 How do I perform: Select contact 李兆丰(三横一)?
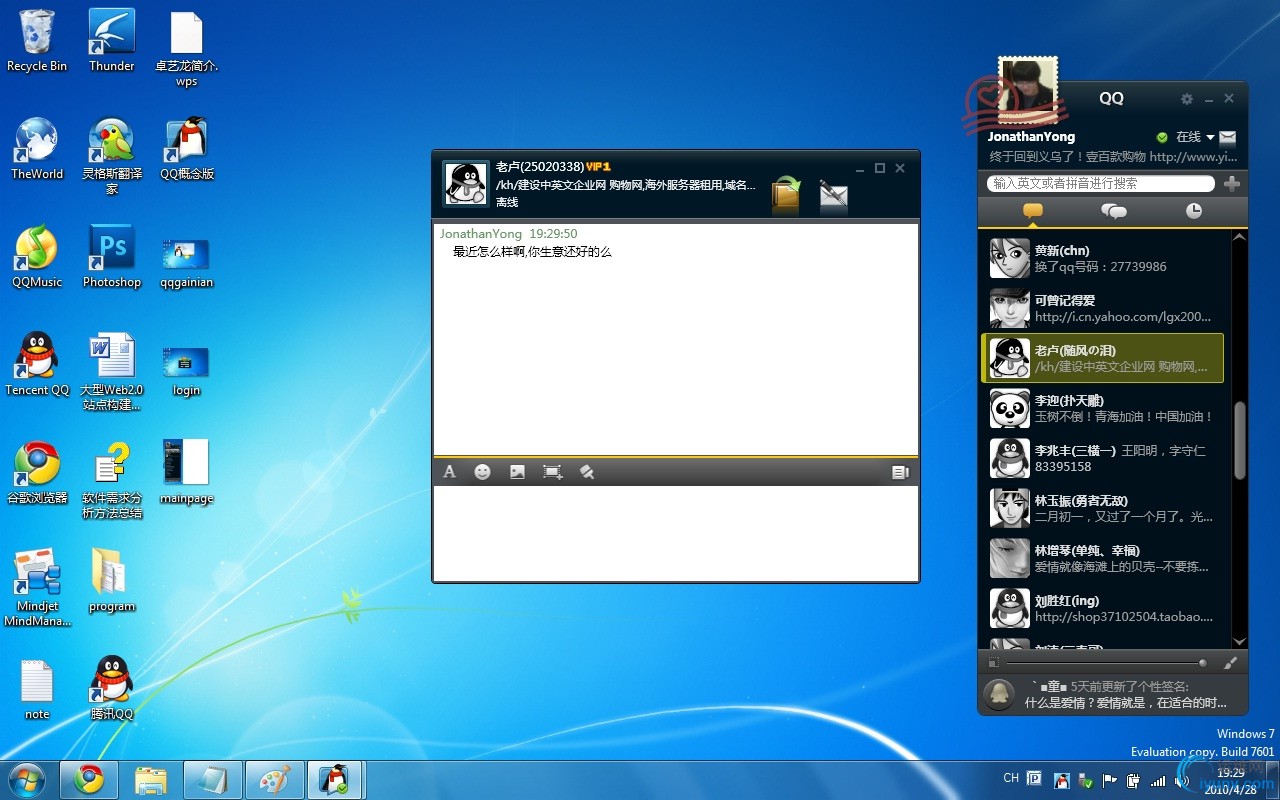[1102, 458]
